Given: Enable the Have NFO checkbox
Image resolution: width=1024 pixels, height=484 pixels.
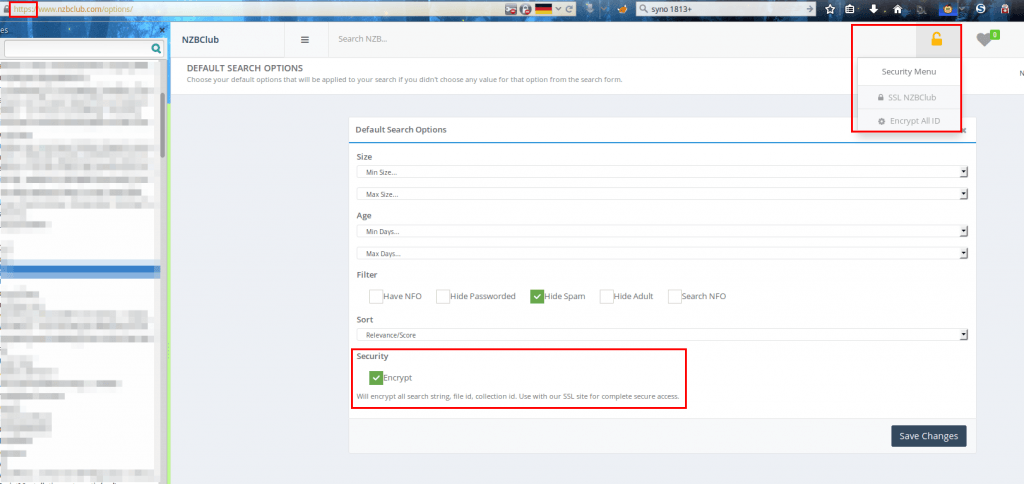Looking at the screenshot, I should 376,297.
